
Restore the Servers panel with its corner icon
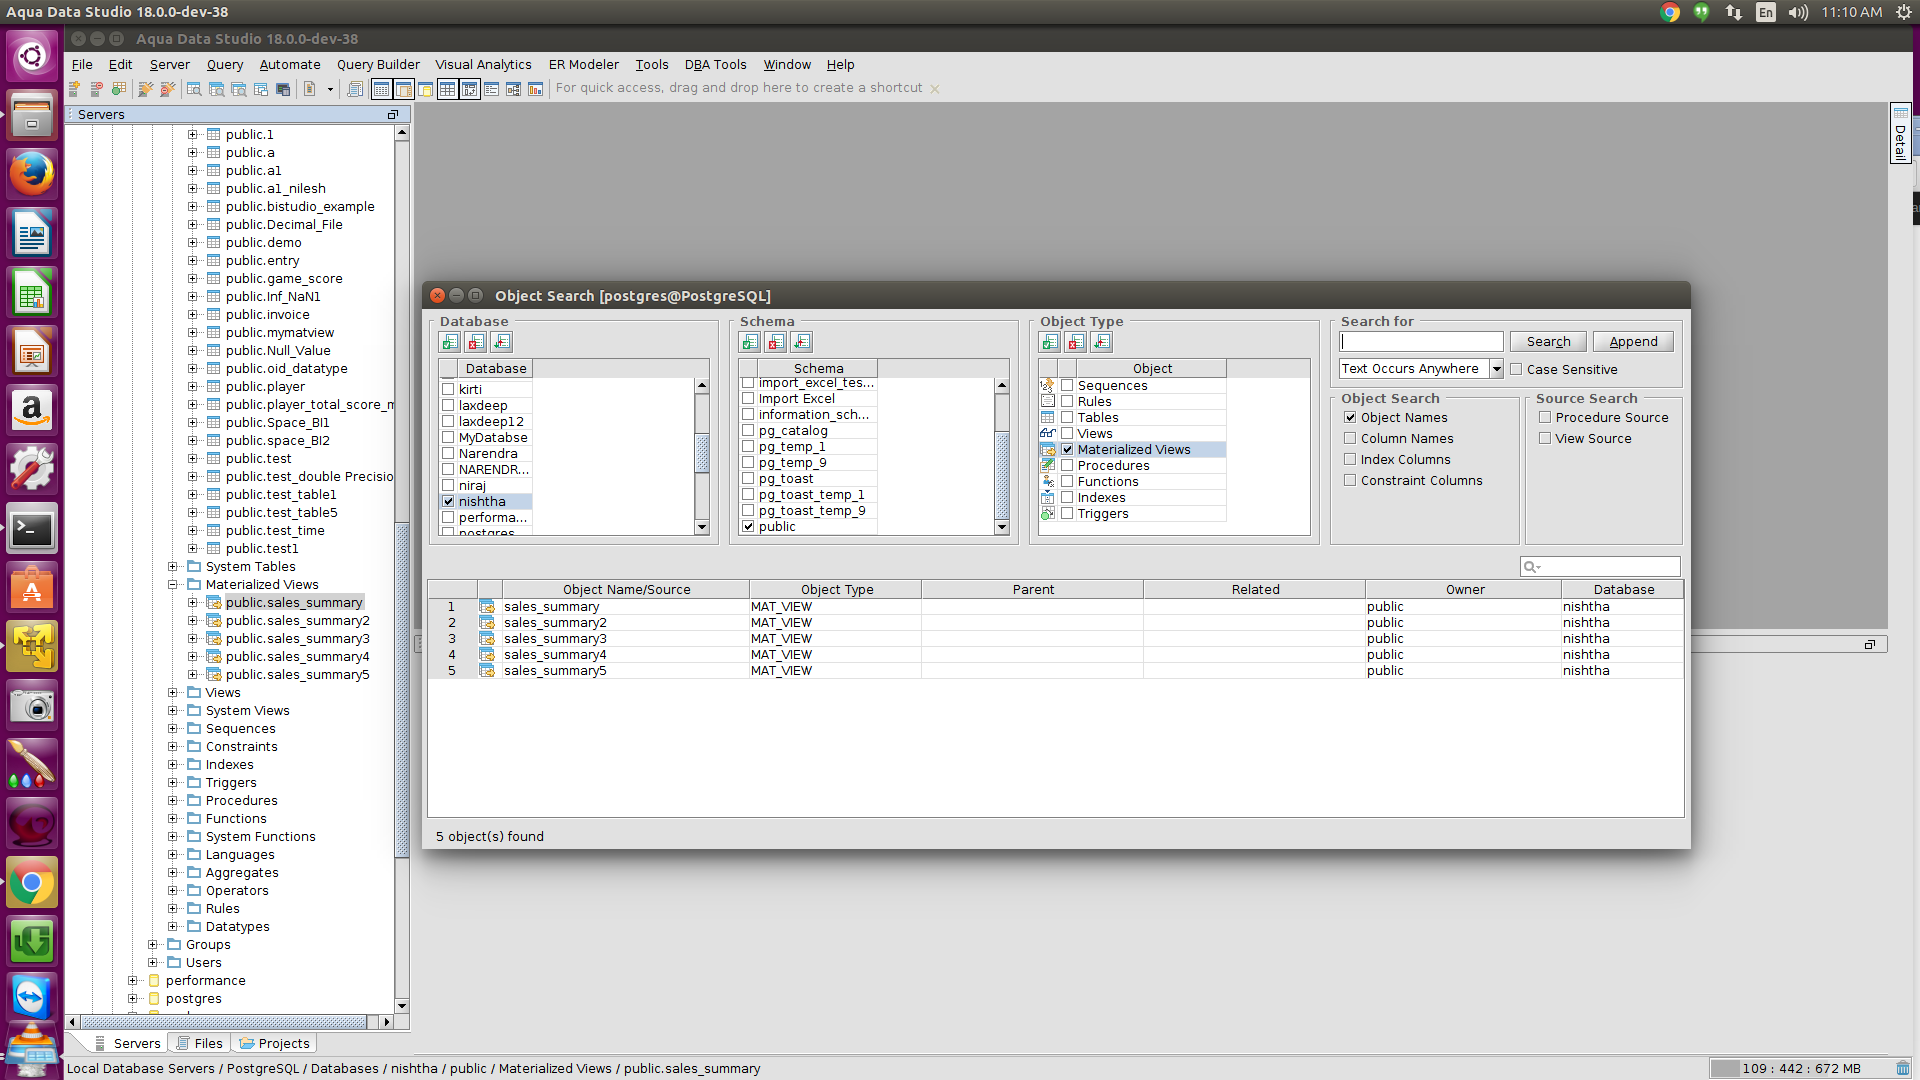[393, 115]
